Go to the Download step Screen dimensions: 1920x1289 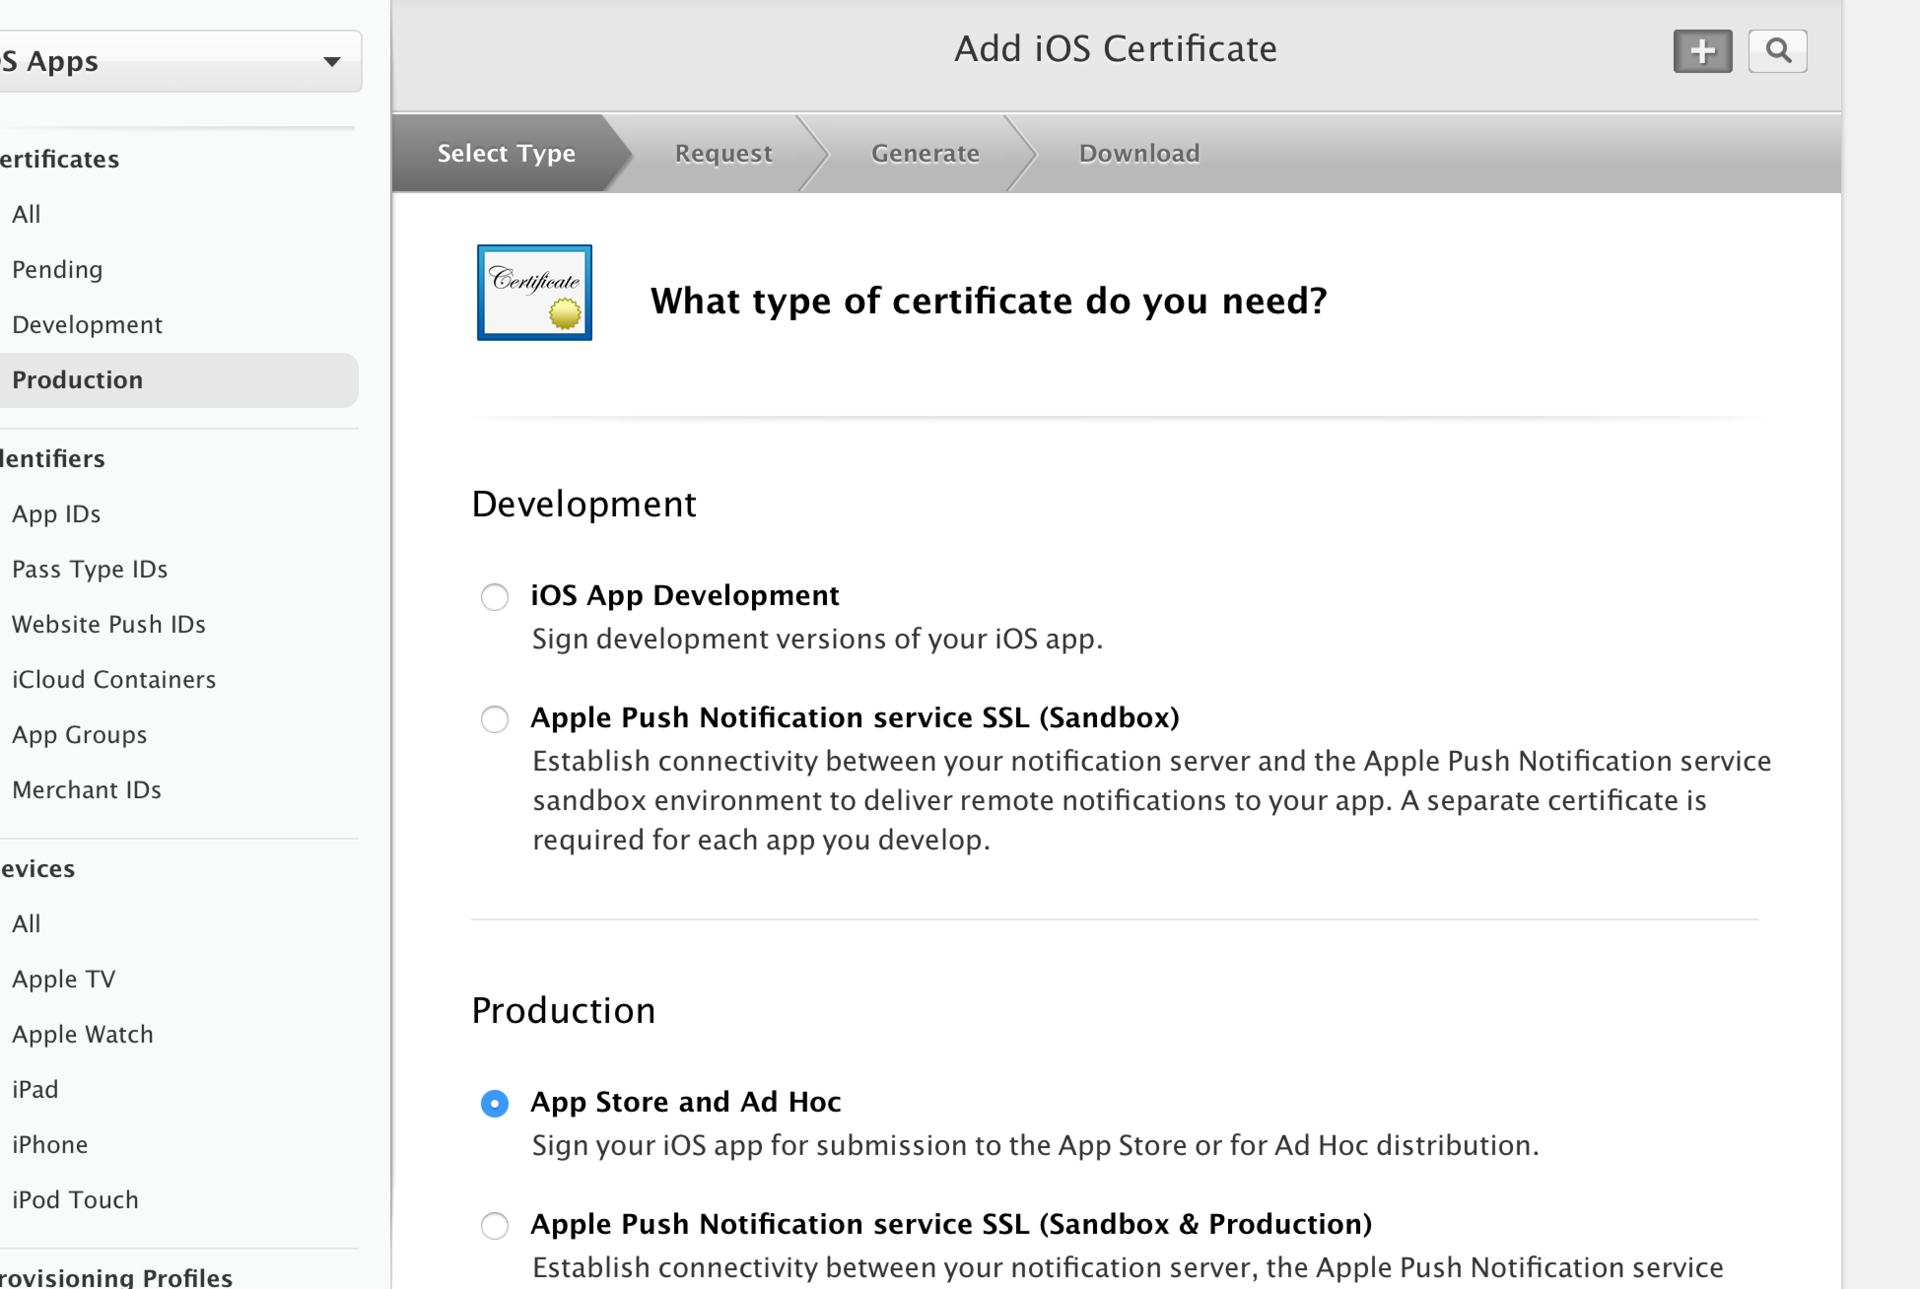(1139, 153)
